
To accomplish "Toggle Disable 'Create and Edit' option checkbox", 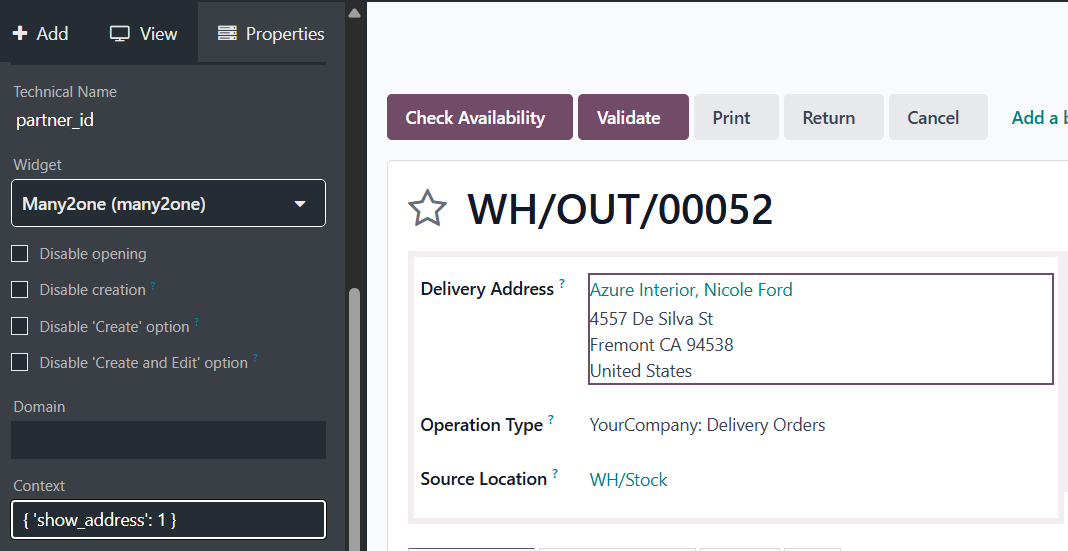I will point(20,362).
